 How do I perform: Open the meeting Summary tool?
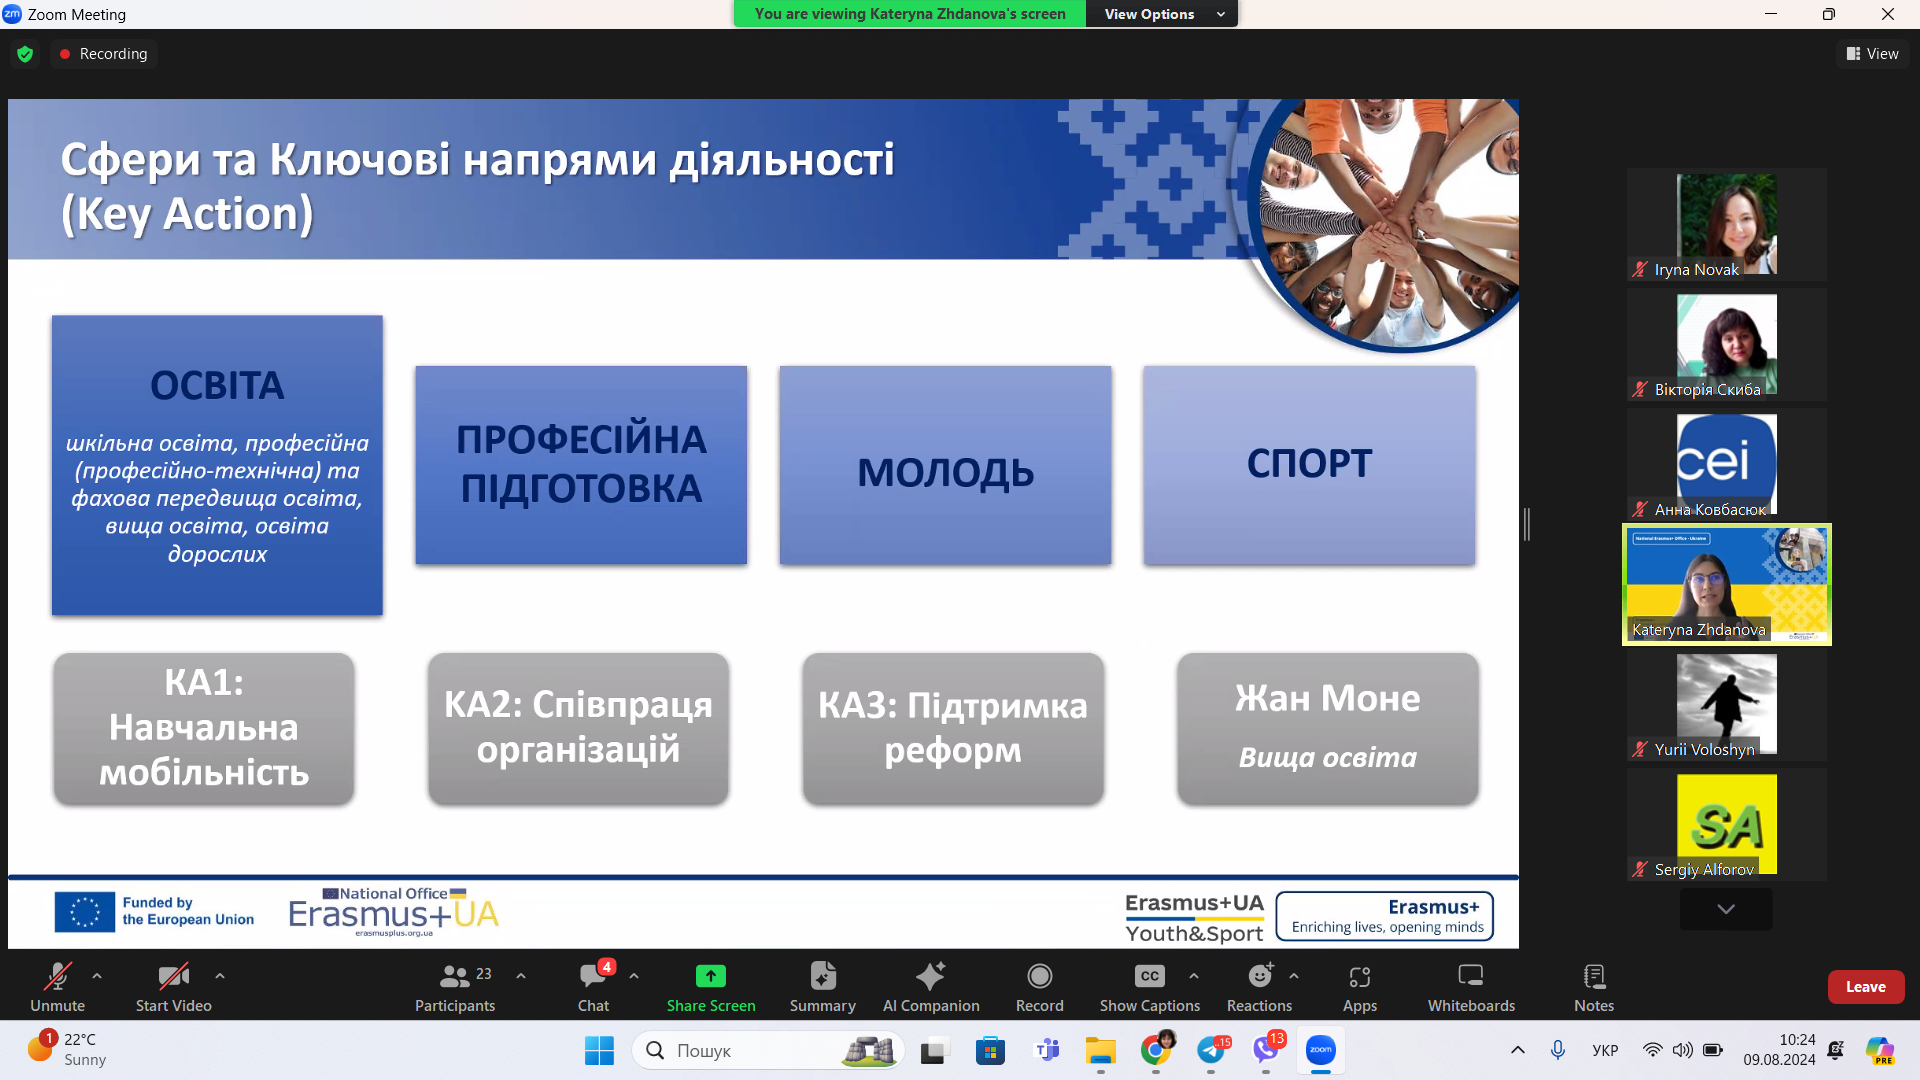[x=822, y=985]
